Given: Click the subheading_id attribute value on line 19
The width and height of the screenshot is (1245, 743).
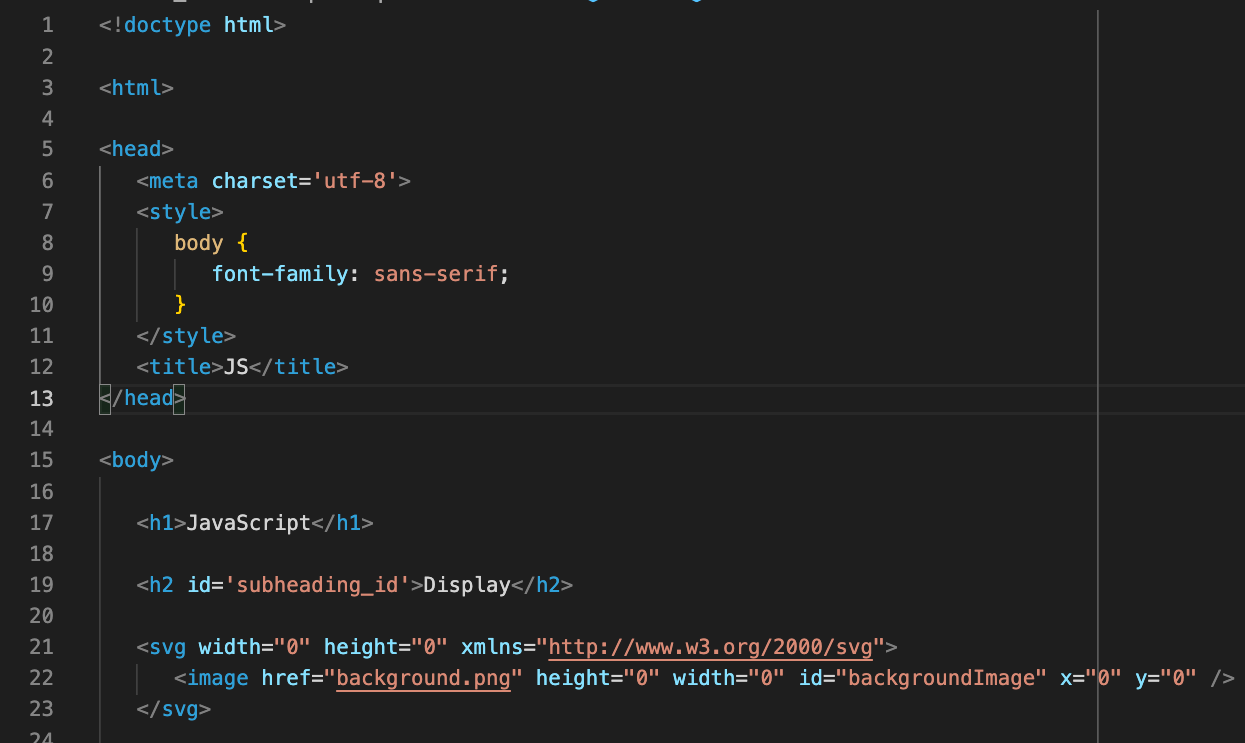Looking at the screenshot, I should pos(318,584).
